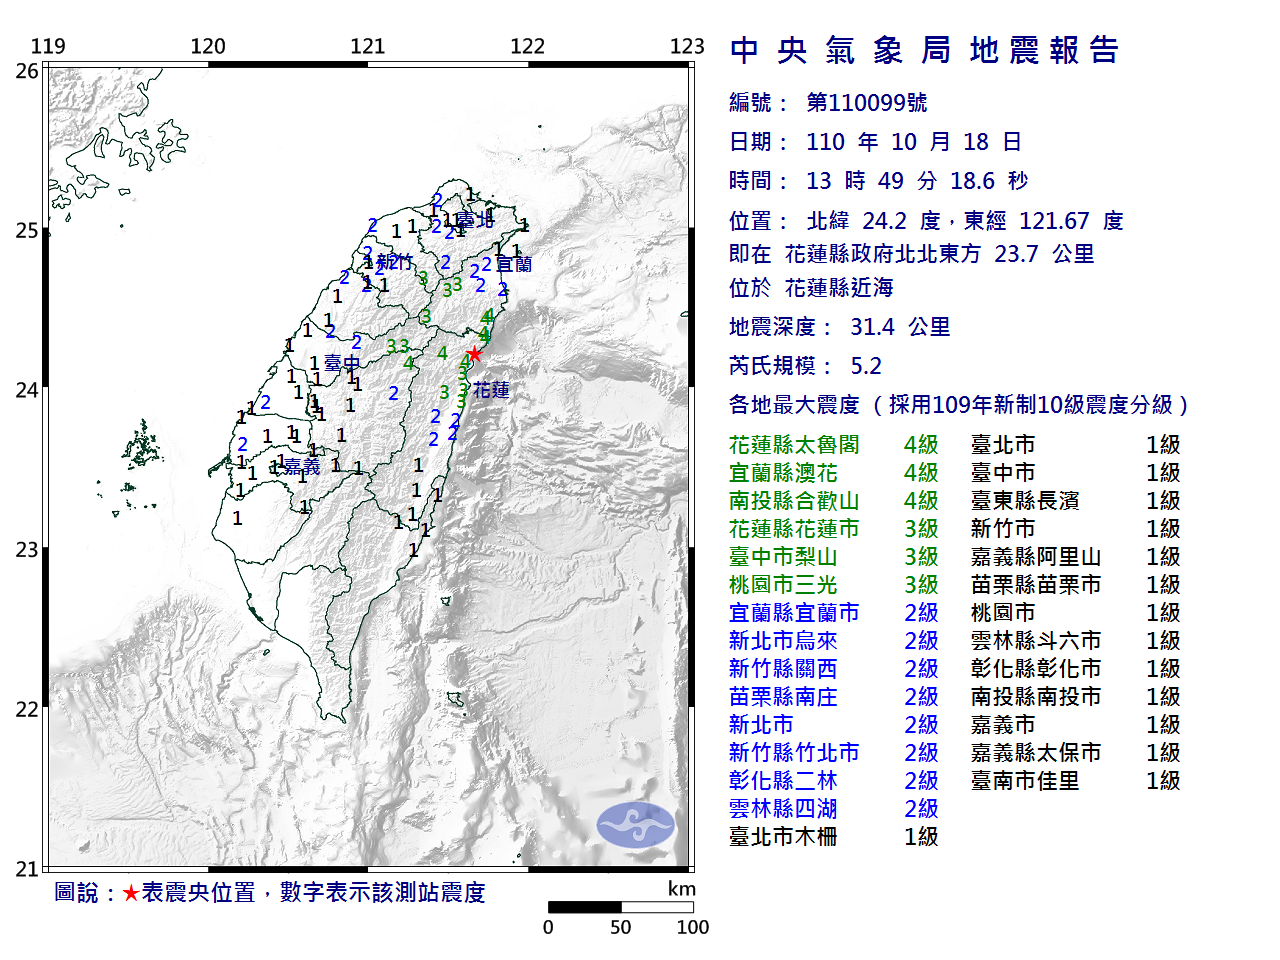This screenshot has width=1280, height=960.
Task: Click the 嘉義 city label on the map
Action: 302,467
